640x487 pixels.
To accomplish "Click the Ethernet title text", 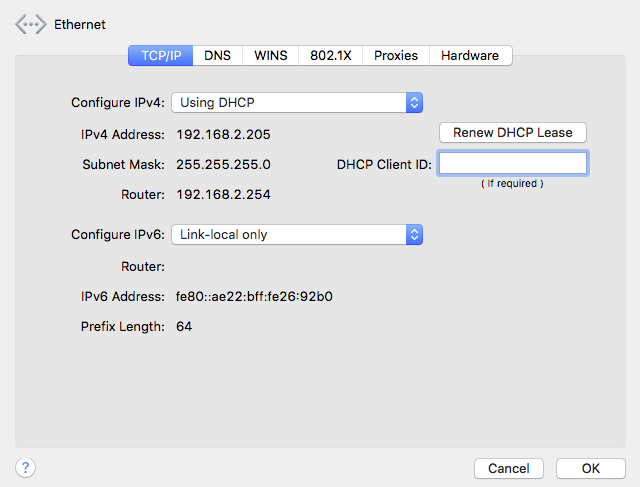I will click(79, 24).
